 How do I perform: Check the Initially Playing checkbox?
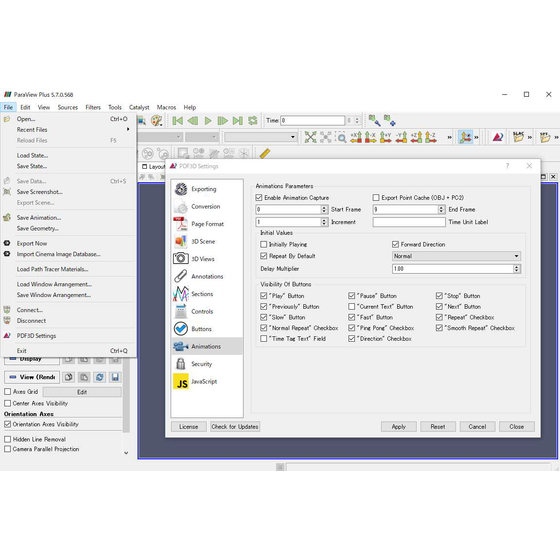pyautogui.click(x=264, y=244)
